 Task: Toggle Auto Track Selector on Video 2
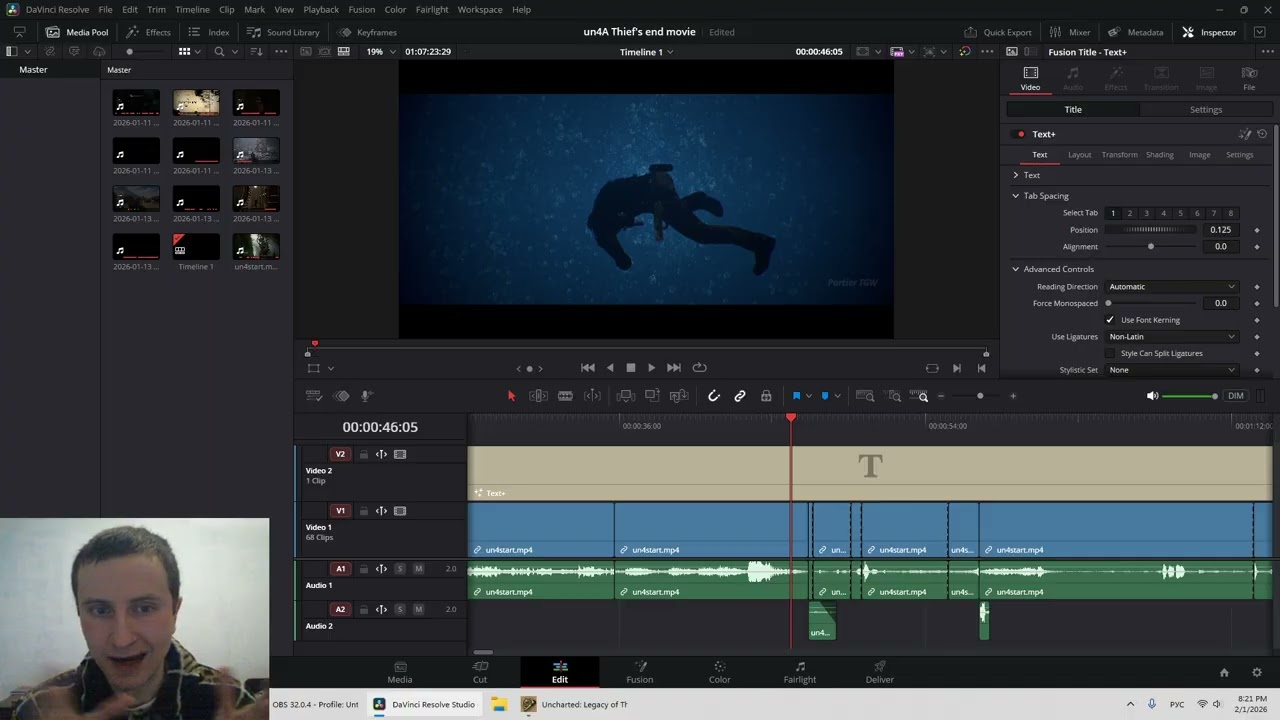[x=381, y=454]
